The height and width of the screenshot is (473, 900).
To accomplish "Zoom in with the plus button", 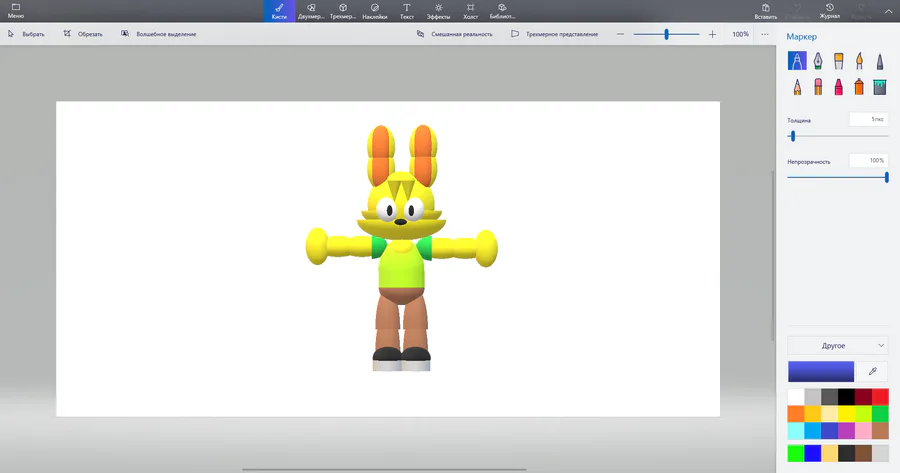I will click(x=712, y=34).
